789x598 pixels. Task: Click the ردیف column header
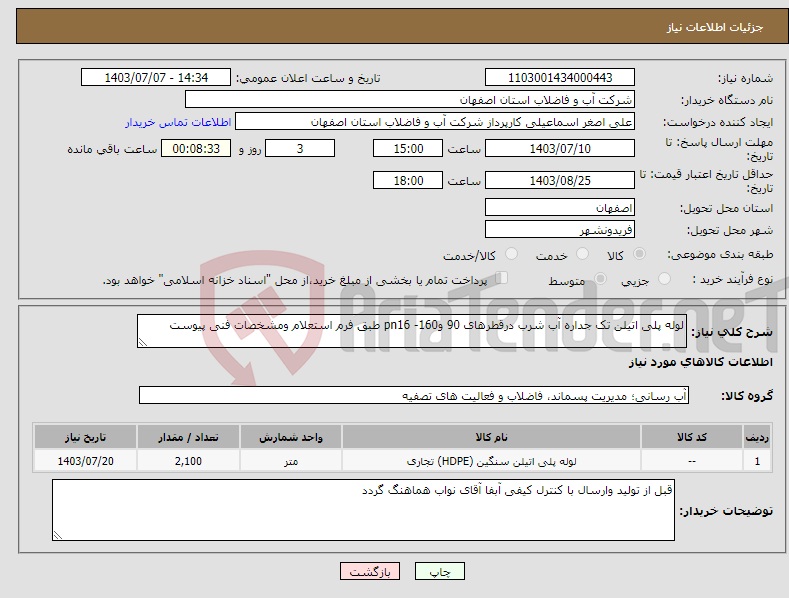(757, 437)
